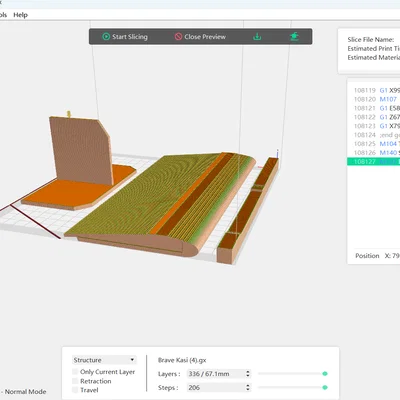Click the Layers slider handle
The width and height of the screenshot is (400, 400).
[325, 374]
